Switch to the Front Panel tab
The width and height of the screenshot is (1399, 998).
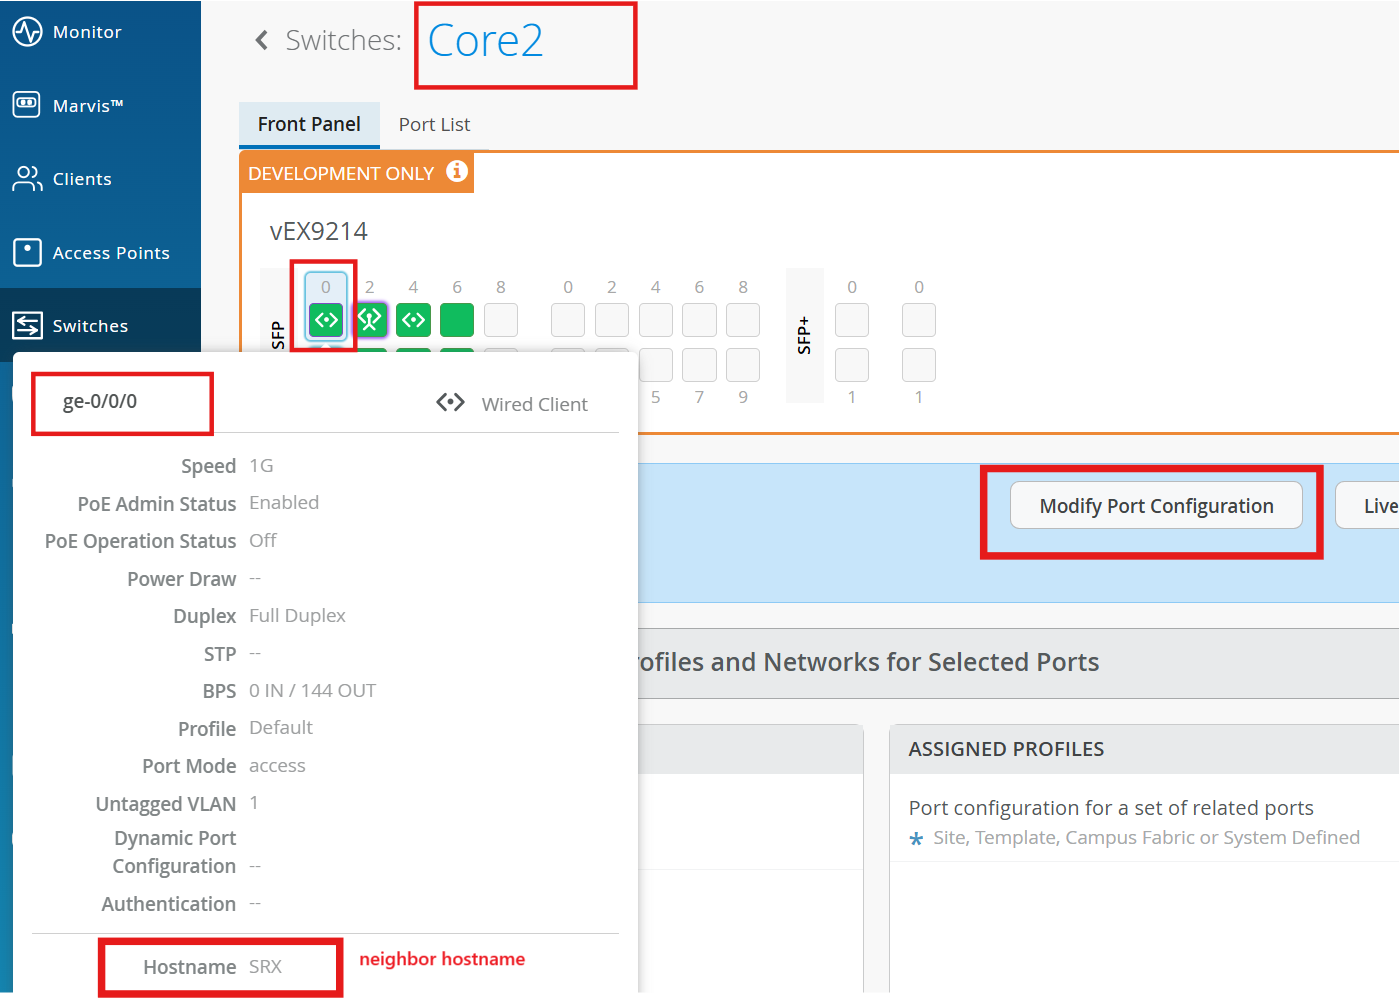(309, 124)
